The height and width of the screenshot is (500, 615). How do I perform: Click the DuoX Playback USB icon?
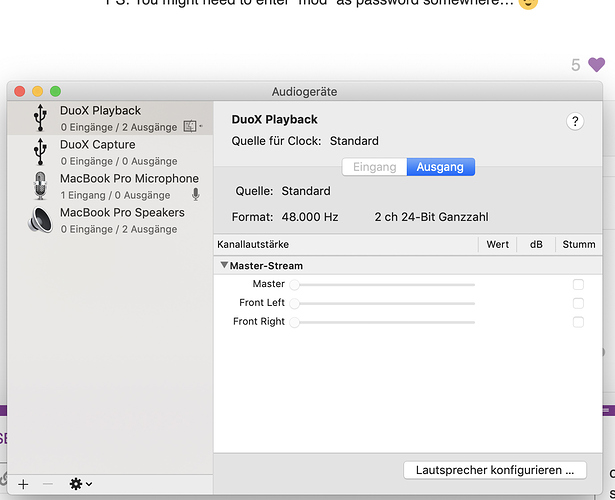(x=40, y=118)
